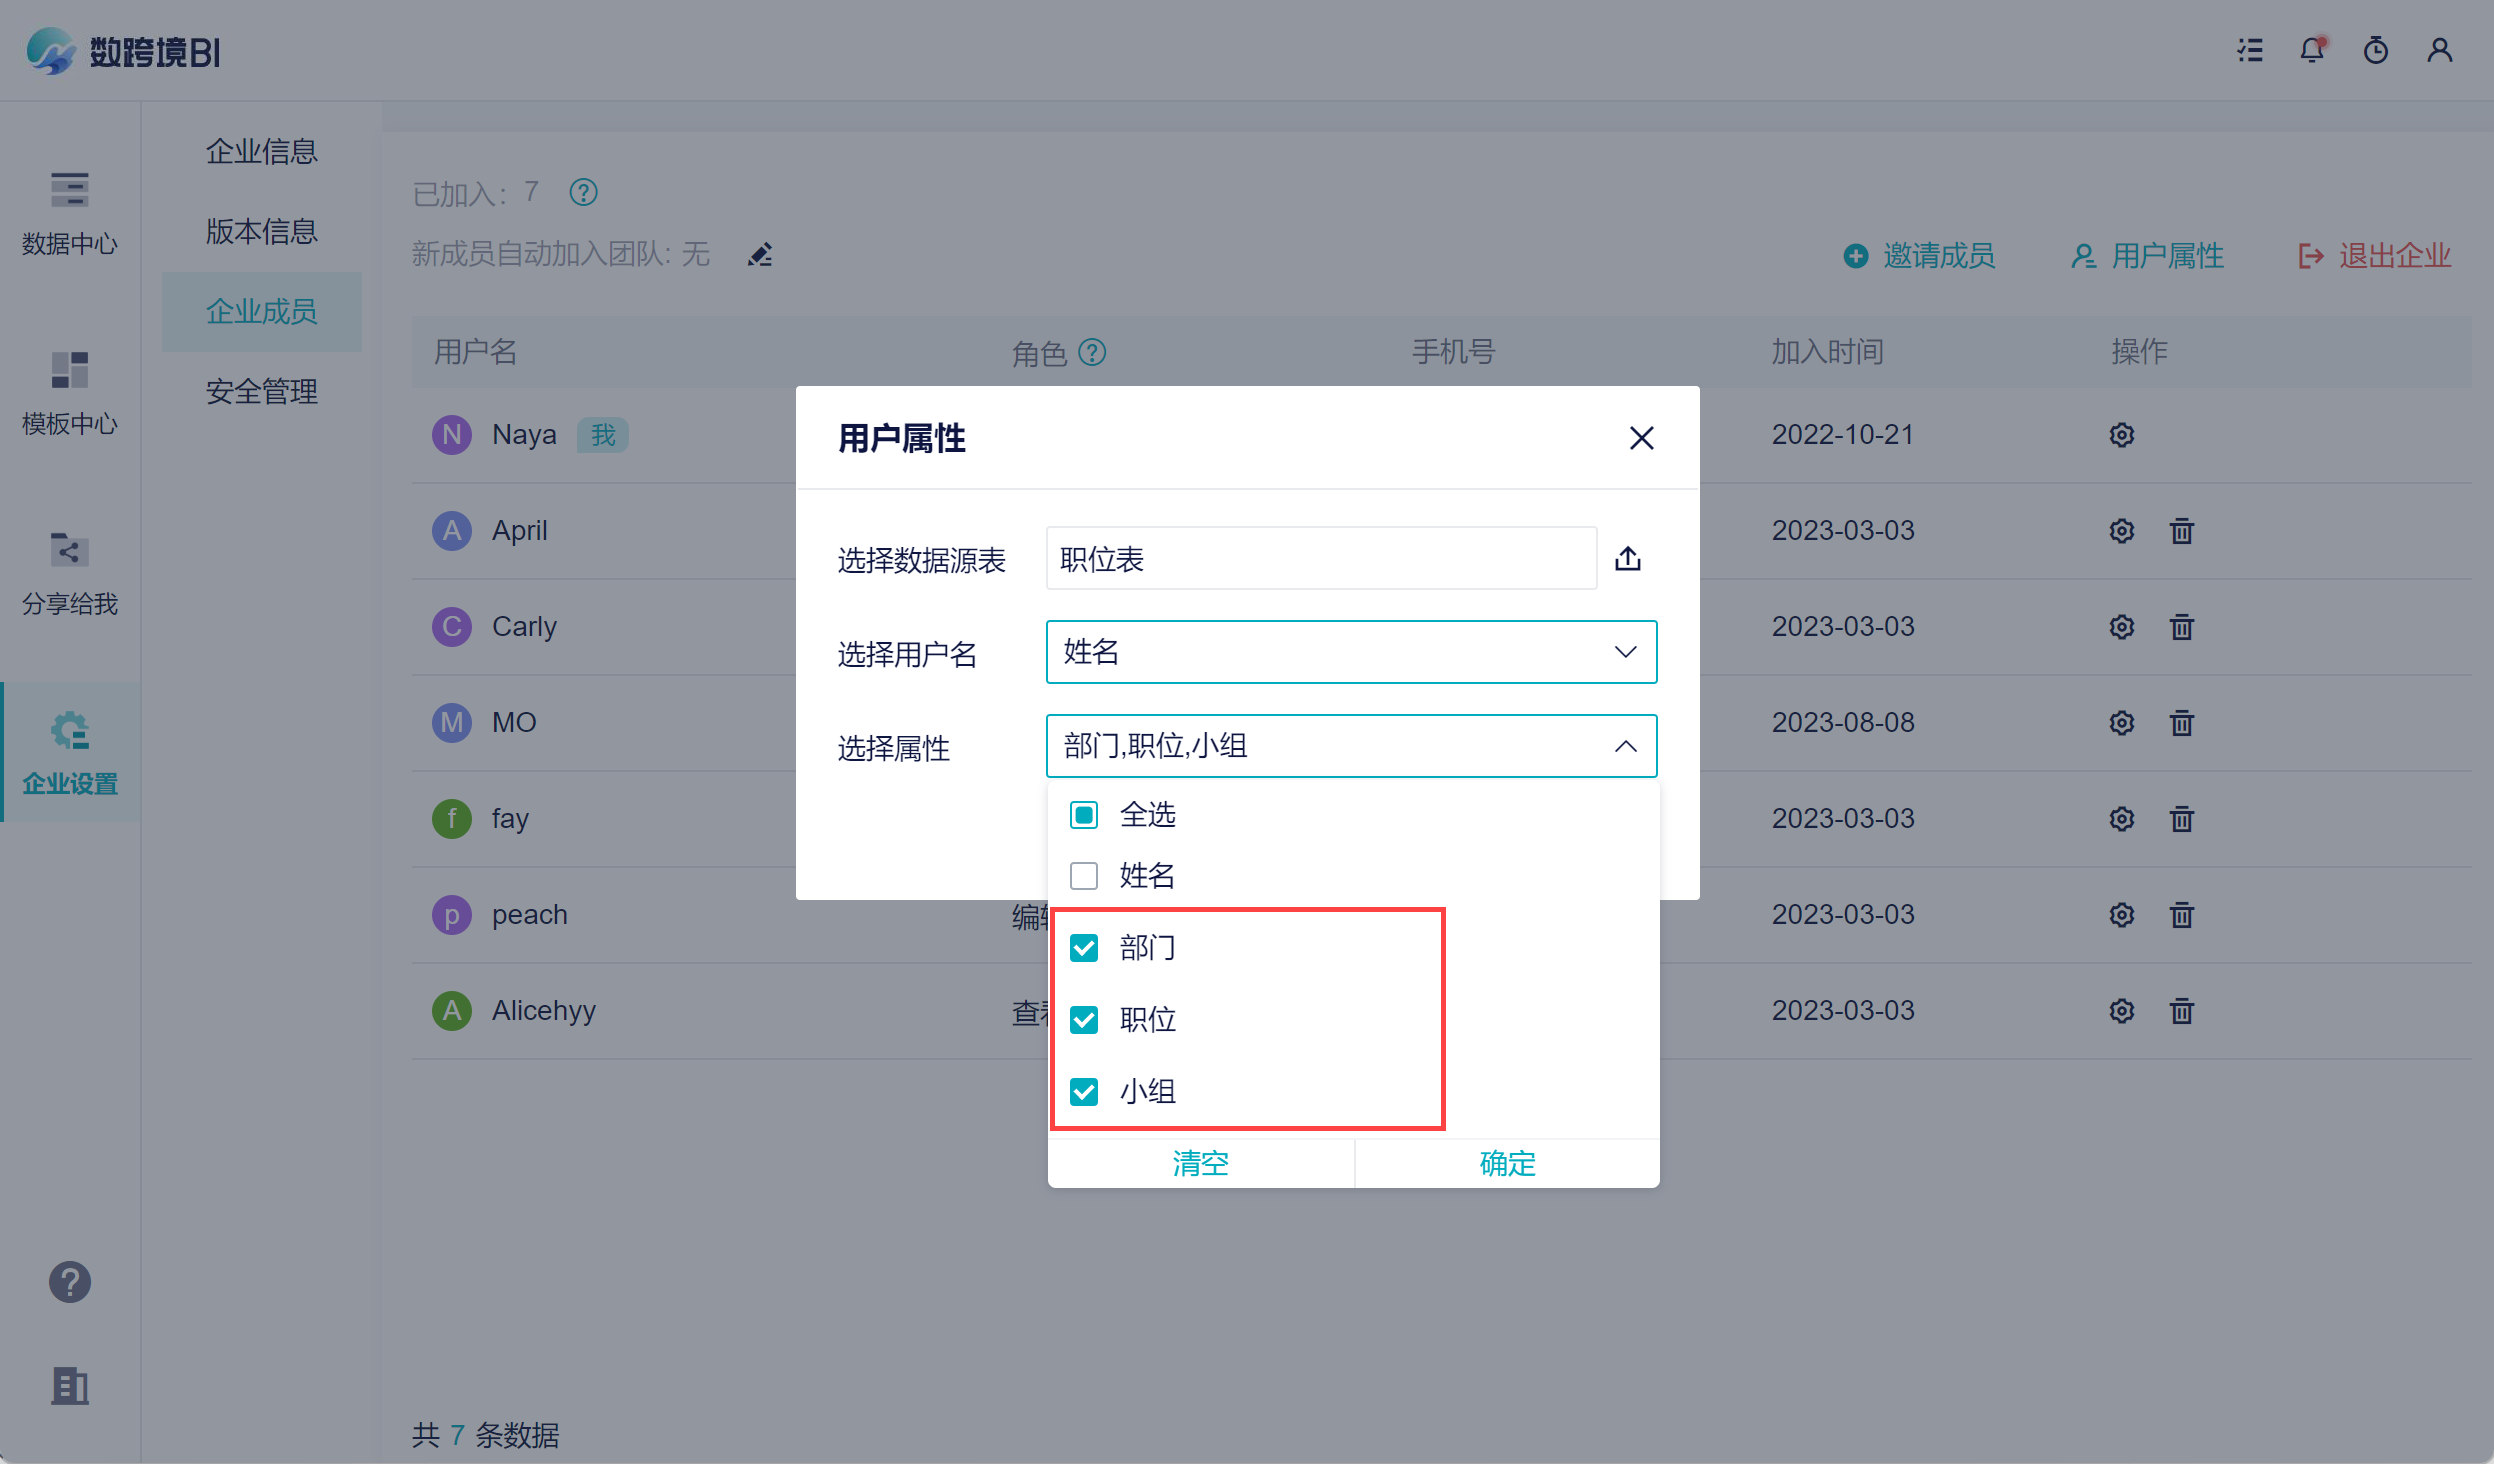Open the notification bell icon
Image resolution: width=2494 pixels, height=1464 pixels.
tap(2311, 50)
